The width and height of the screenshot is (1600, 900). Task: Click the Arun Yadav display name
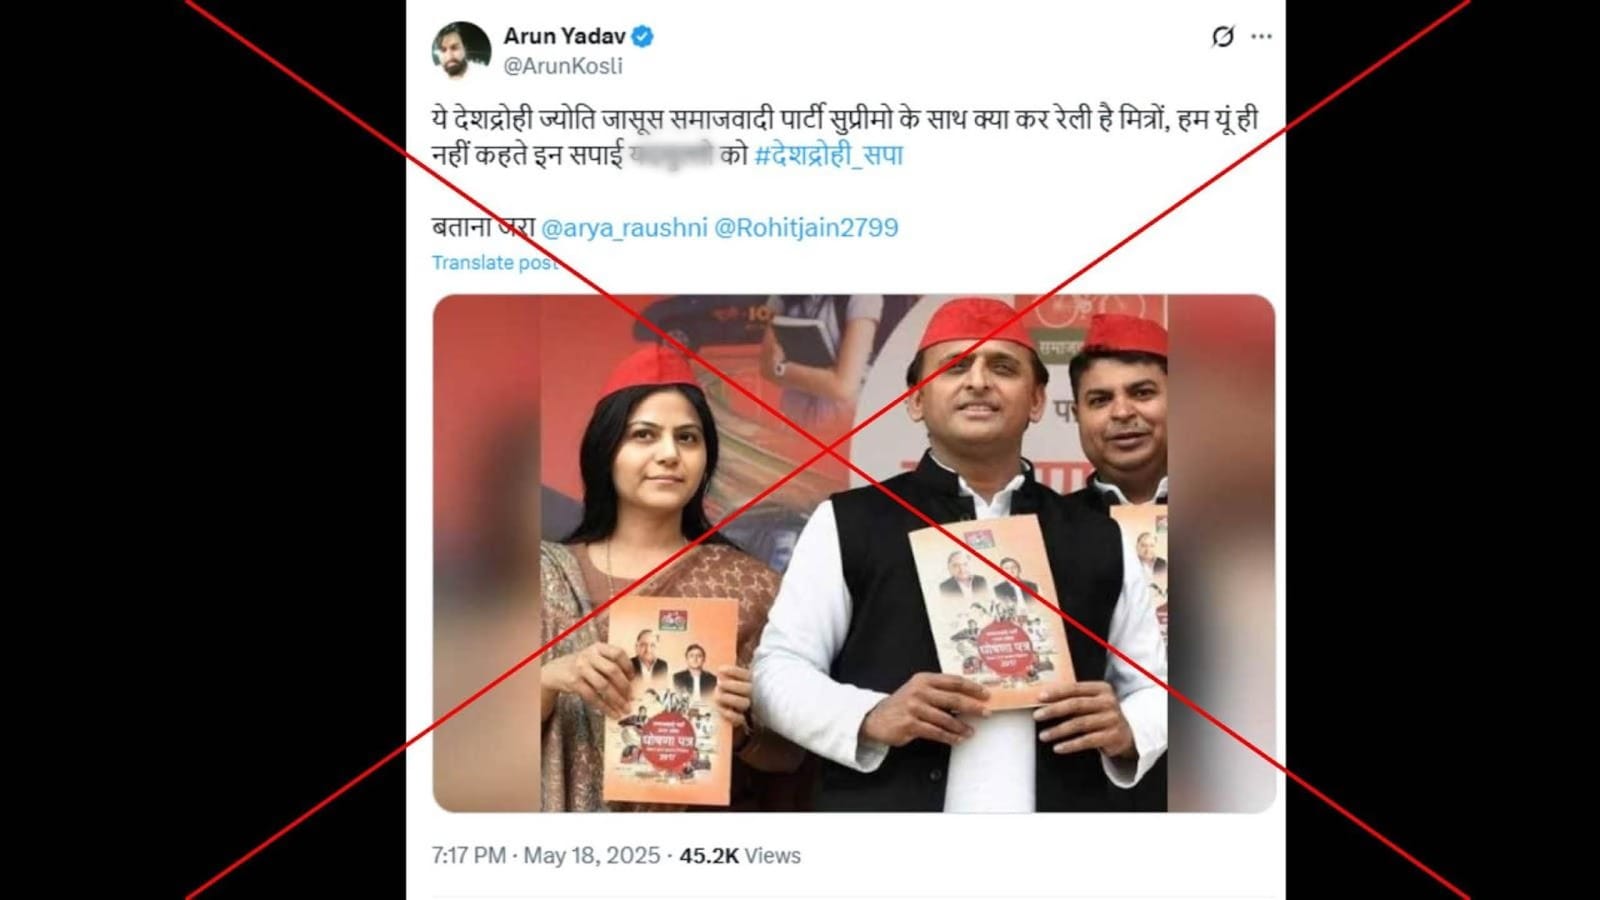pyautogui.click(x=564, y=37)
